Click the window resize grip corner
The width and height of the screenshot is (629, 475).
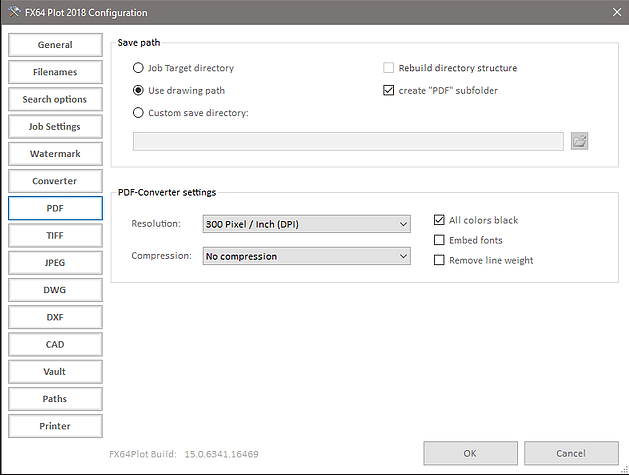[x=625, y=471]
